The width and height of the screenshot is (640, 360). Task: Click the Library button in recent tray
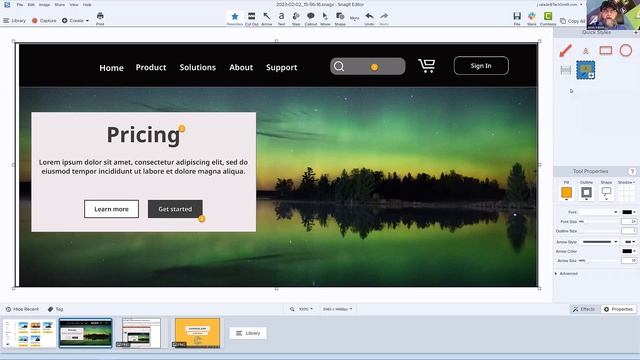click(248, 333)
